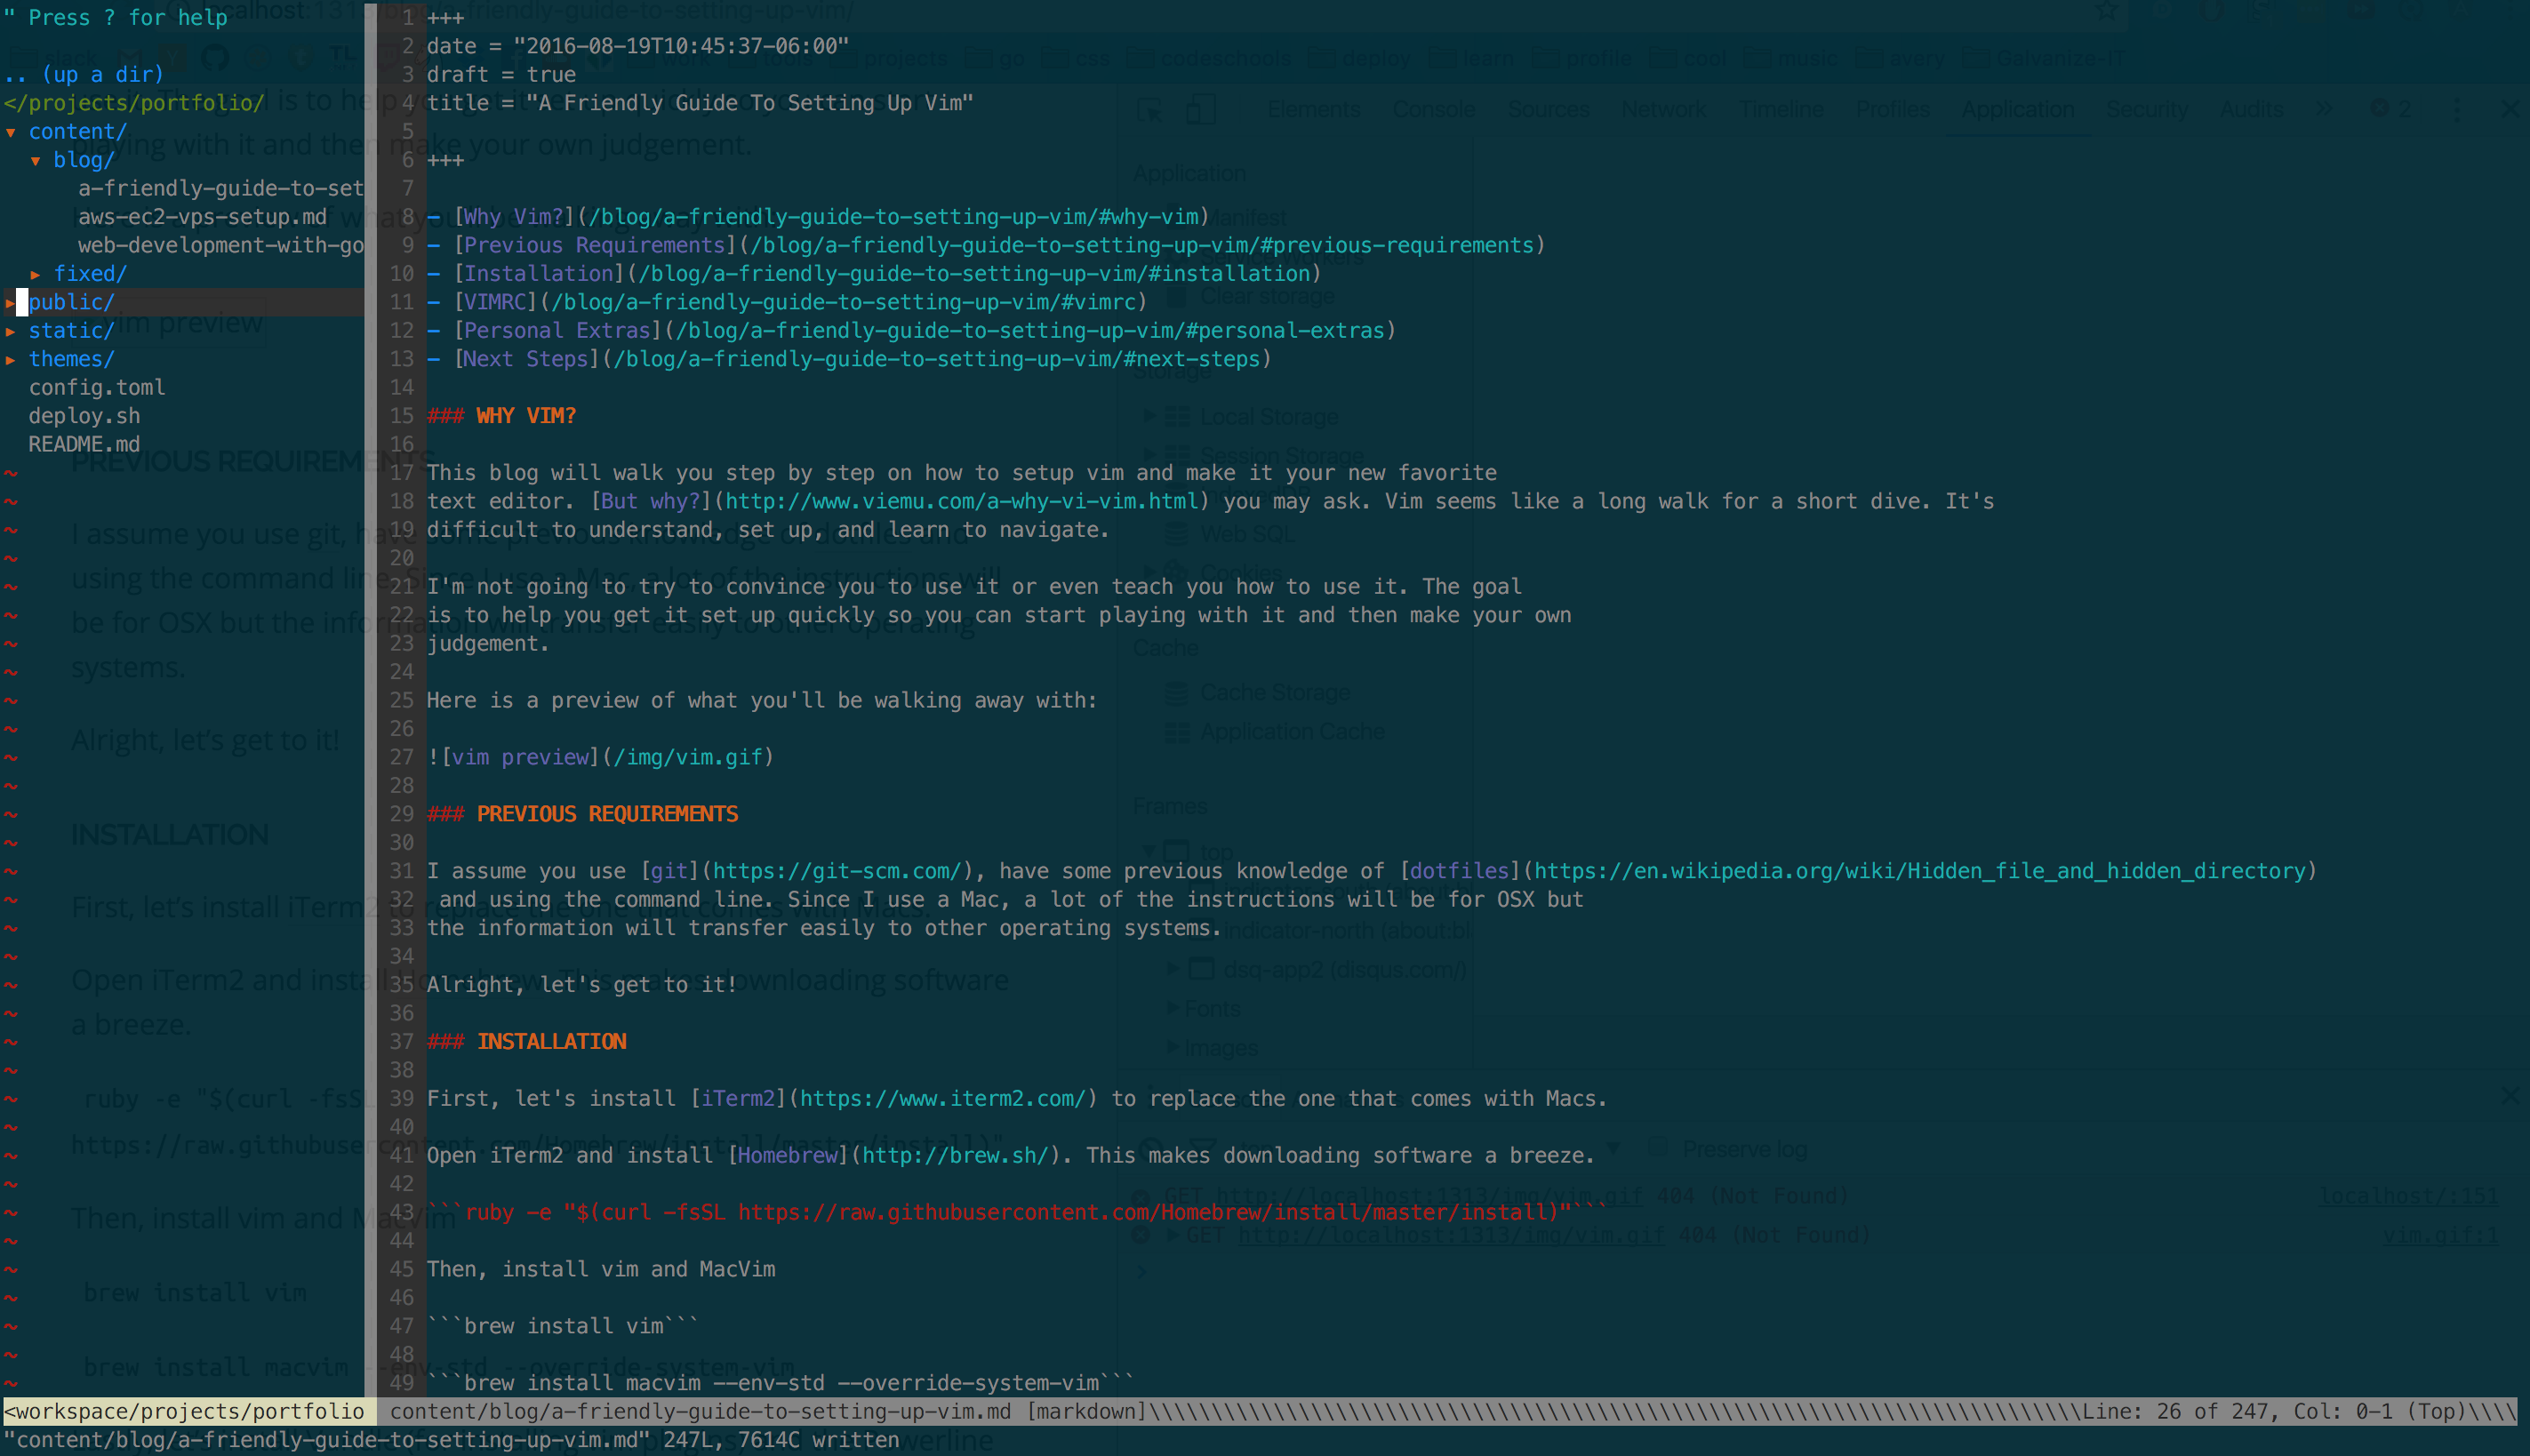Switch to Elements tab in background DevTools
This screenshot has width=2530, height=1456.
click(x=1313, y=109)
